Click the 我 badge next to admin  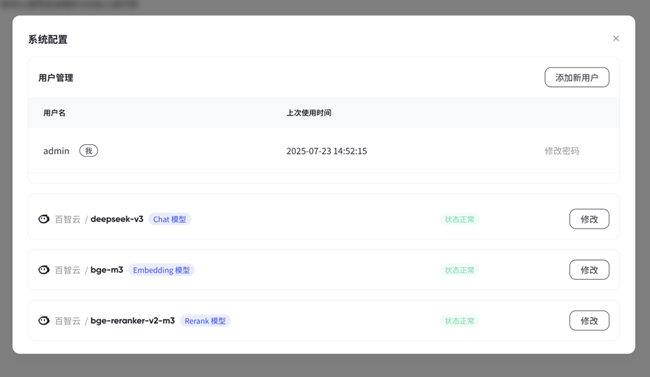[89, 151]
